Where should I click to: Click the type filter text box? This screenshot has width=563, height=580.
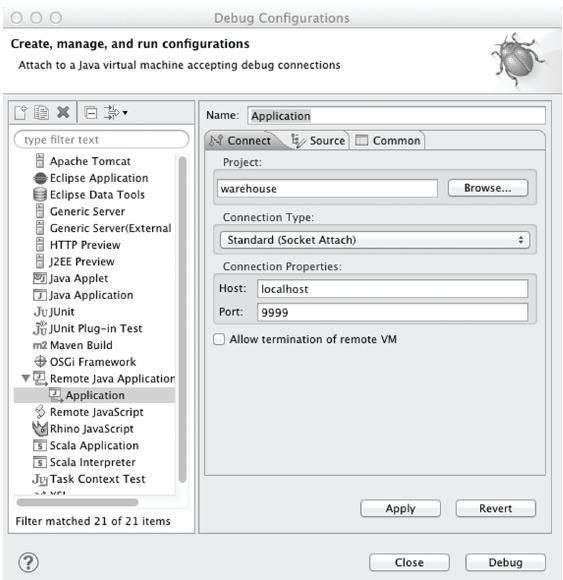click(x=101, y=139)
